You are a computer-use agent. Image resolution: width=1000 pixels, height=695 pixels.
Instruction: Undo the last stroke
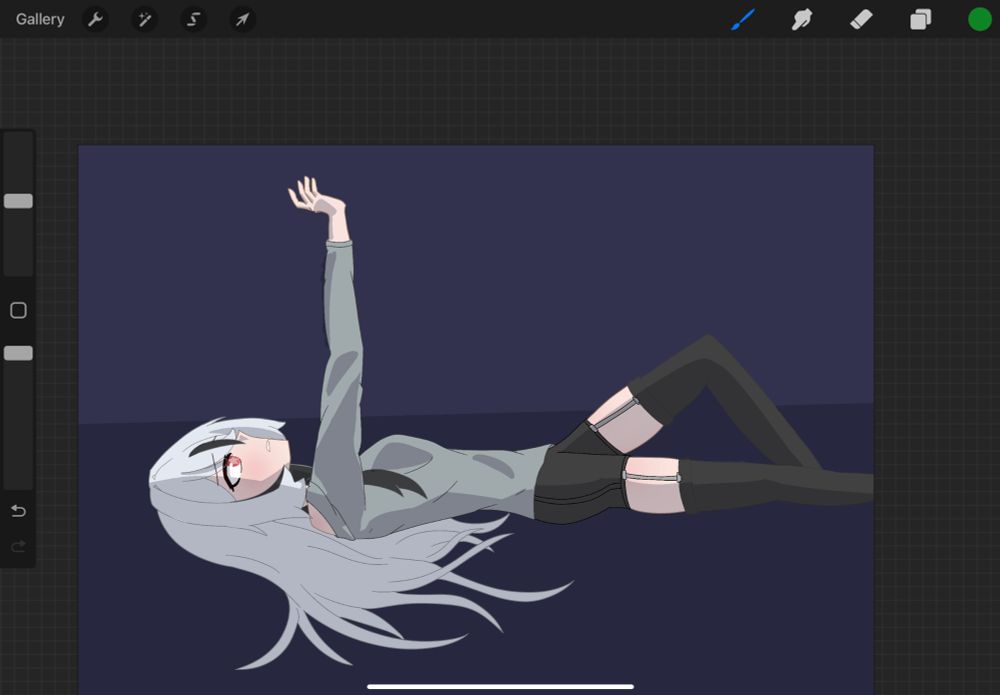(18, 511)
